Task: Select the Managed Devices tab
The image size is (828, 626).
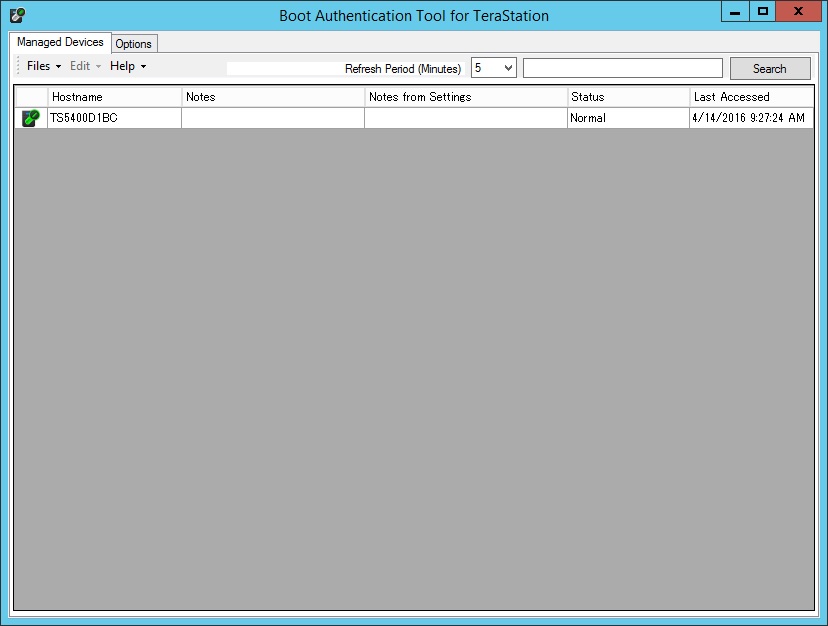Action: [60, 42]
